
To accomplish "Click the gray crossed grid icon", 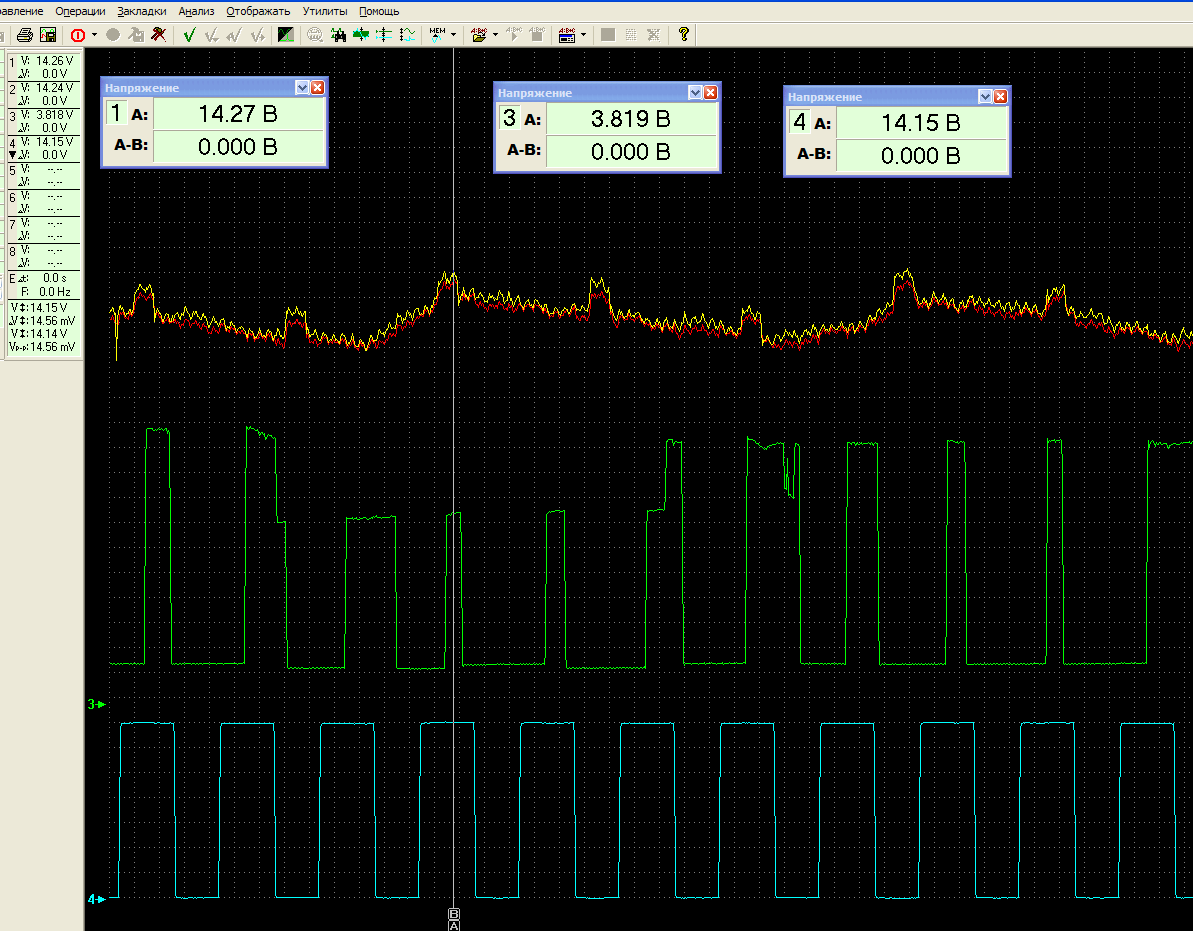I will 654,35.
